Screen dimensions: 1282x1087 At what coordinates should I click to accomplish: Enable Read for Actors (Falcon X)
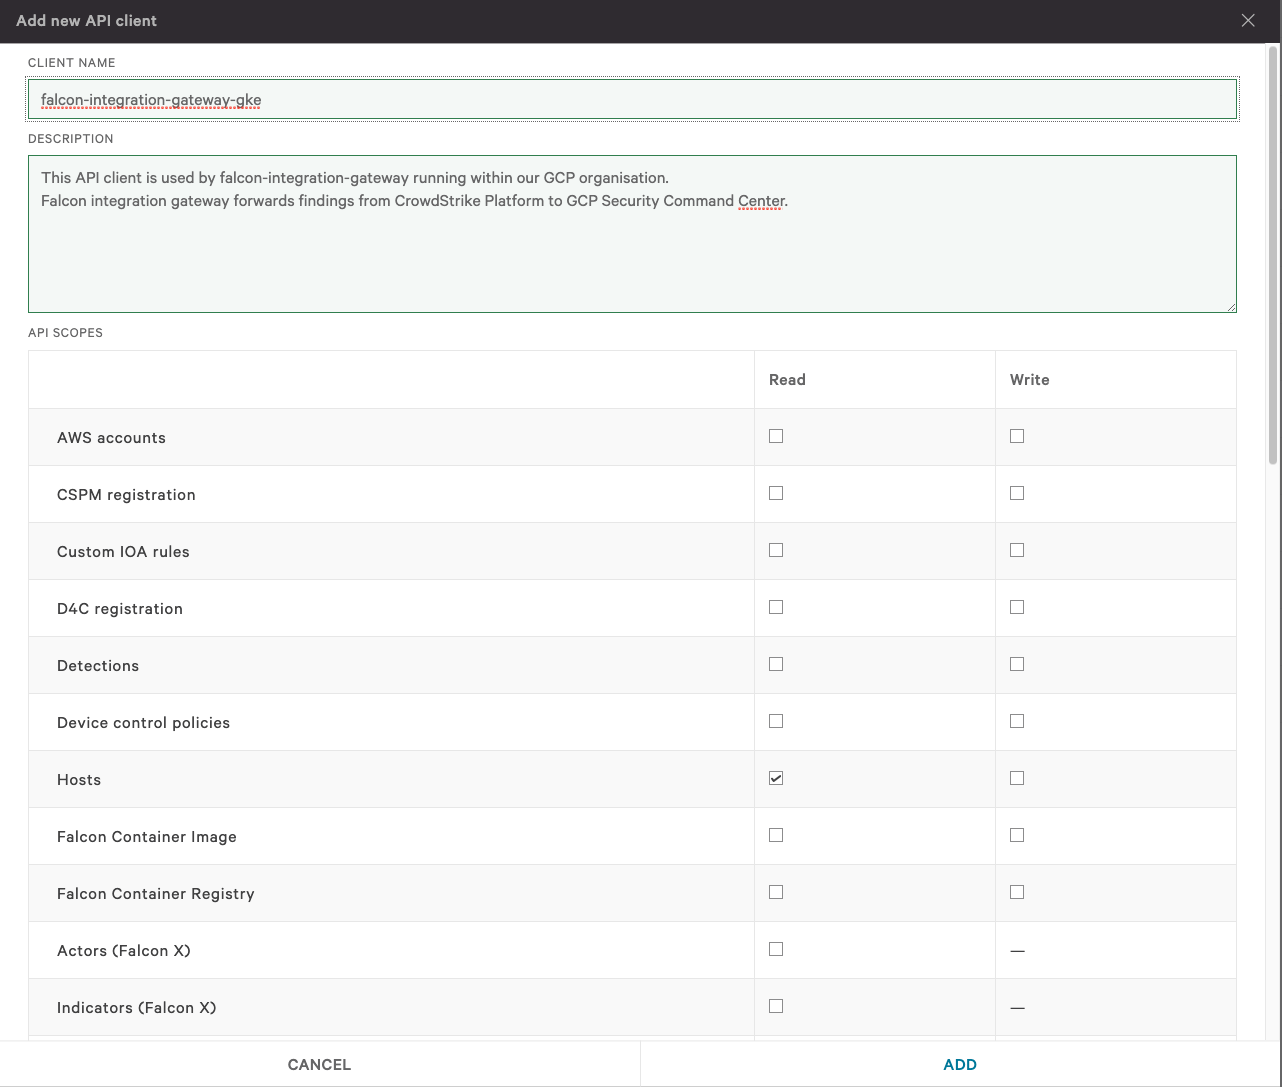(776, 949)
